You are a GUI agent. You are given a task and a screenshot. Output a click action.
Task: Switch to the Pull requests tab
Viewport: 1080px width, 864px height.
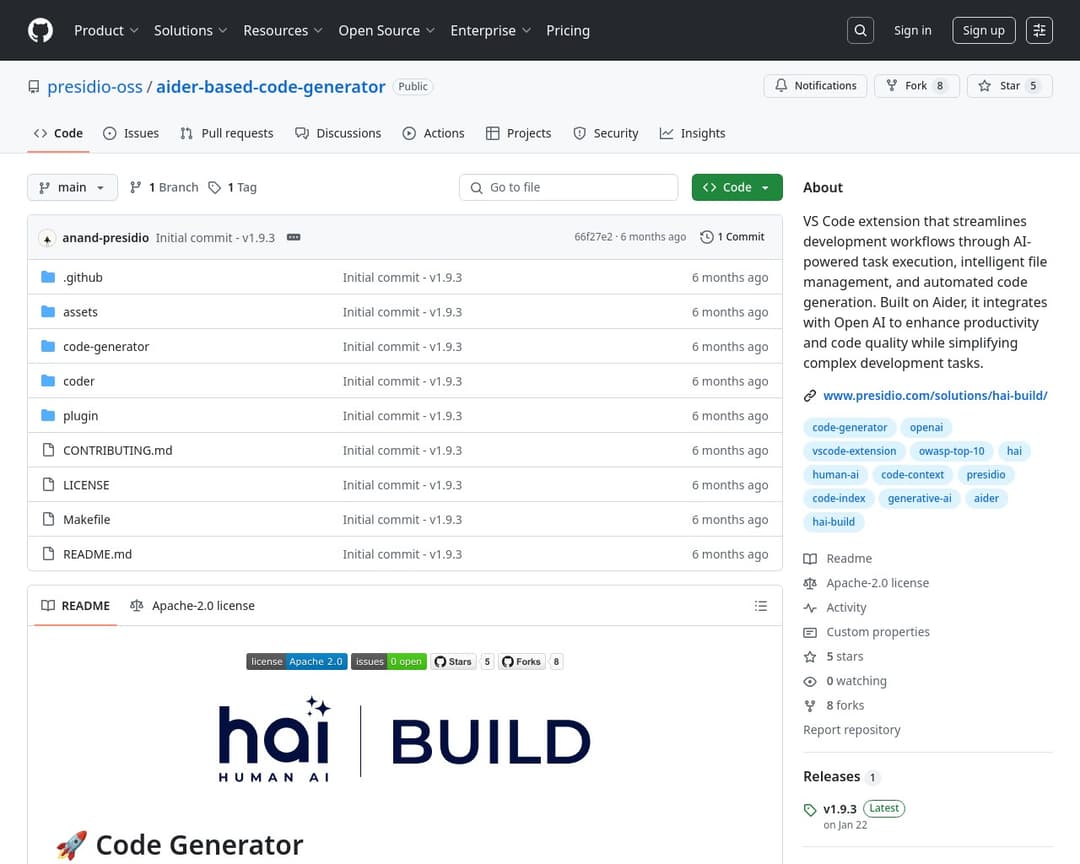tap(227, 133)
